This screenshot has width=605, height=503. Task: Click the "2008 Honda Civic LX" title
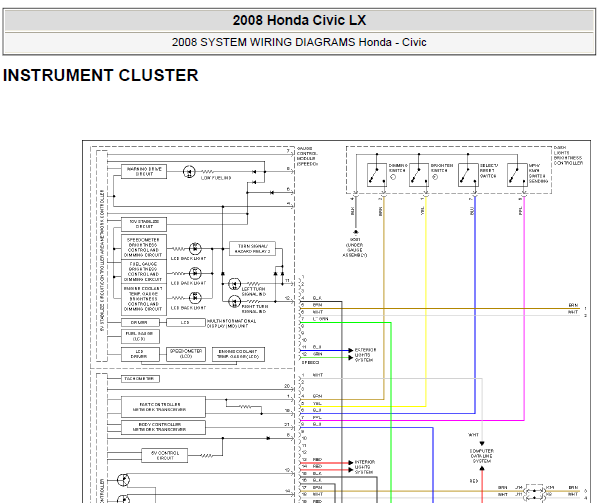click(x=299, y=20)
